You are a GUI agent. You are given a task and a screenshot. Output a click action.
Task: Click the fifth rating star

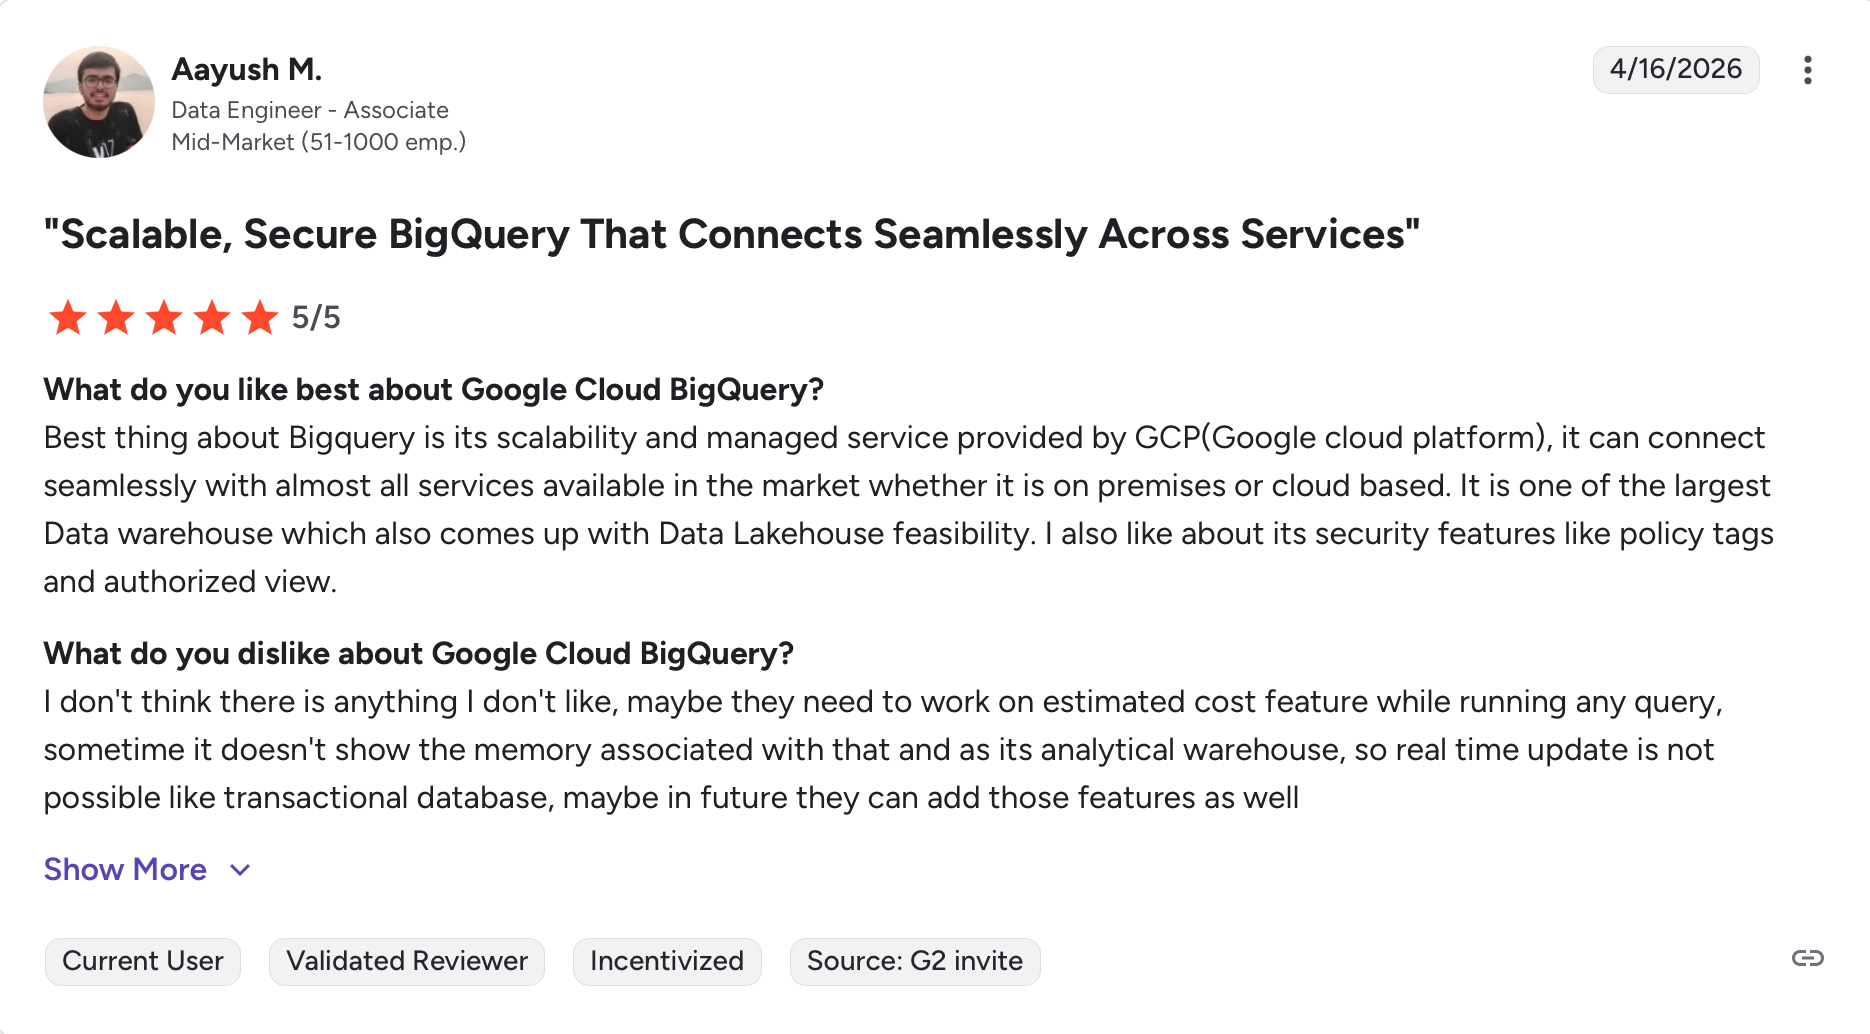[260, 318]
